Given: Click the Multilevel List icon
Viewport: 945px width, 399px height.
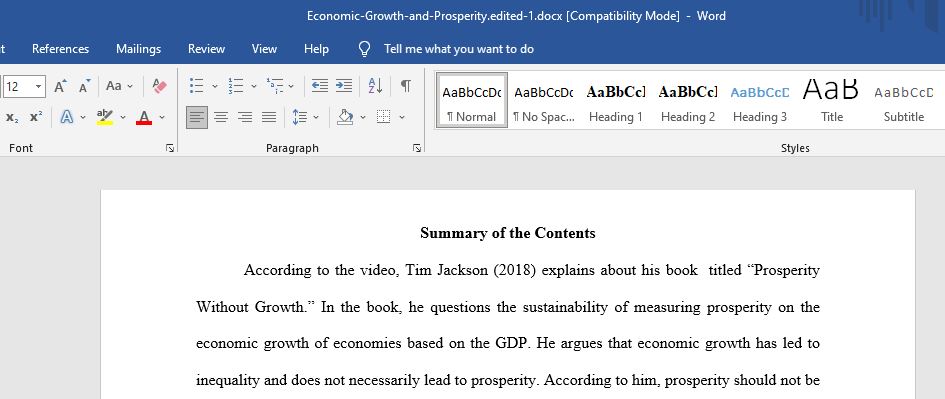Looking at the screenshot, I should tap(274, 86).
